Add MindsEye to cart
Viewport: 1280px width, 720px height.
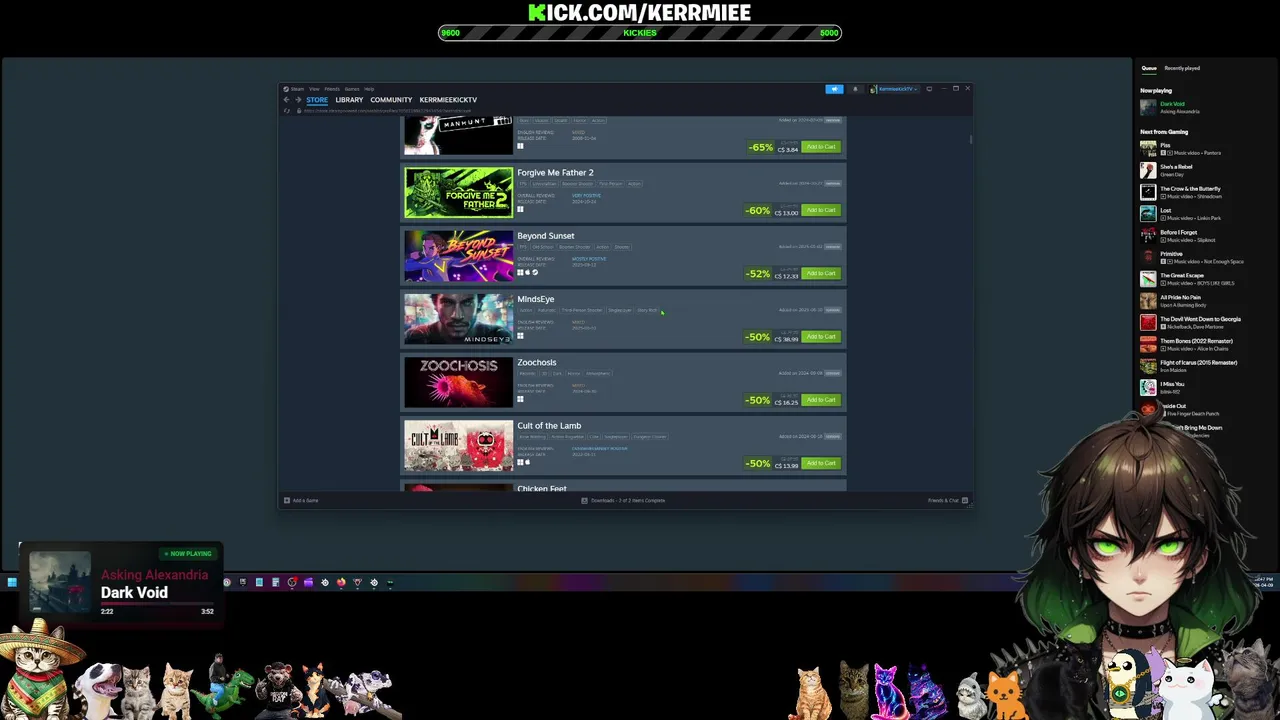[x=821, y=337]
